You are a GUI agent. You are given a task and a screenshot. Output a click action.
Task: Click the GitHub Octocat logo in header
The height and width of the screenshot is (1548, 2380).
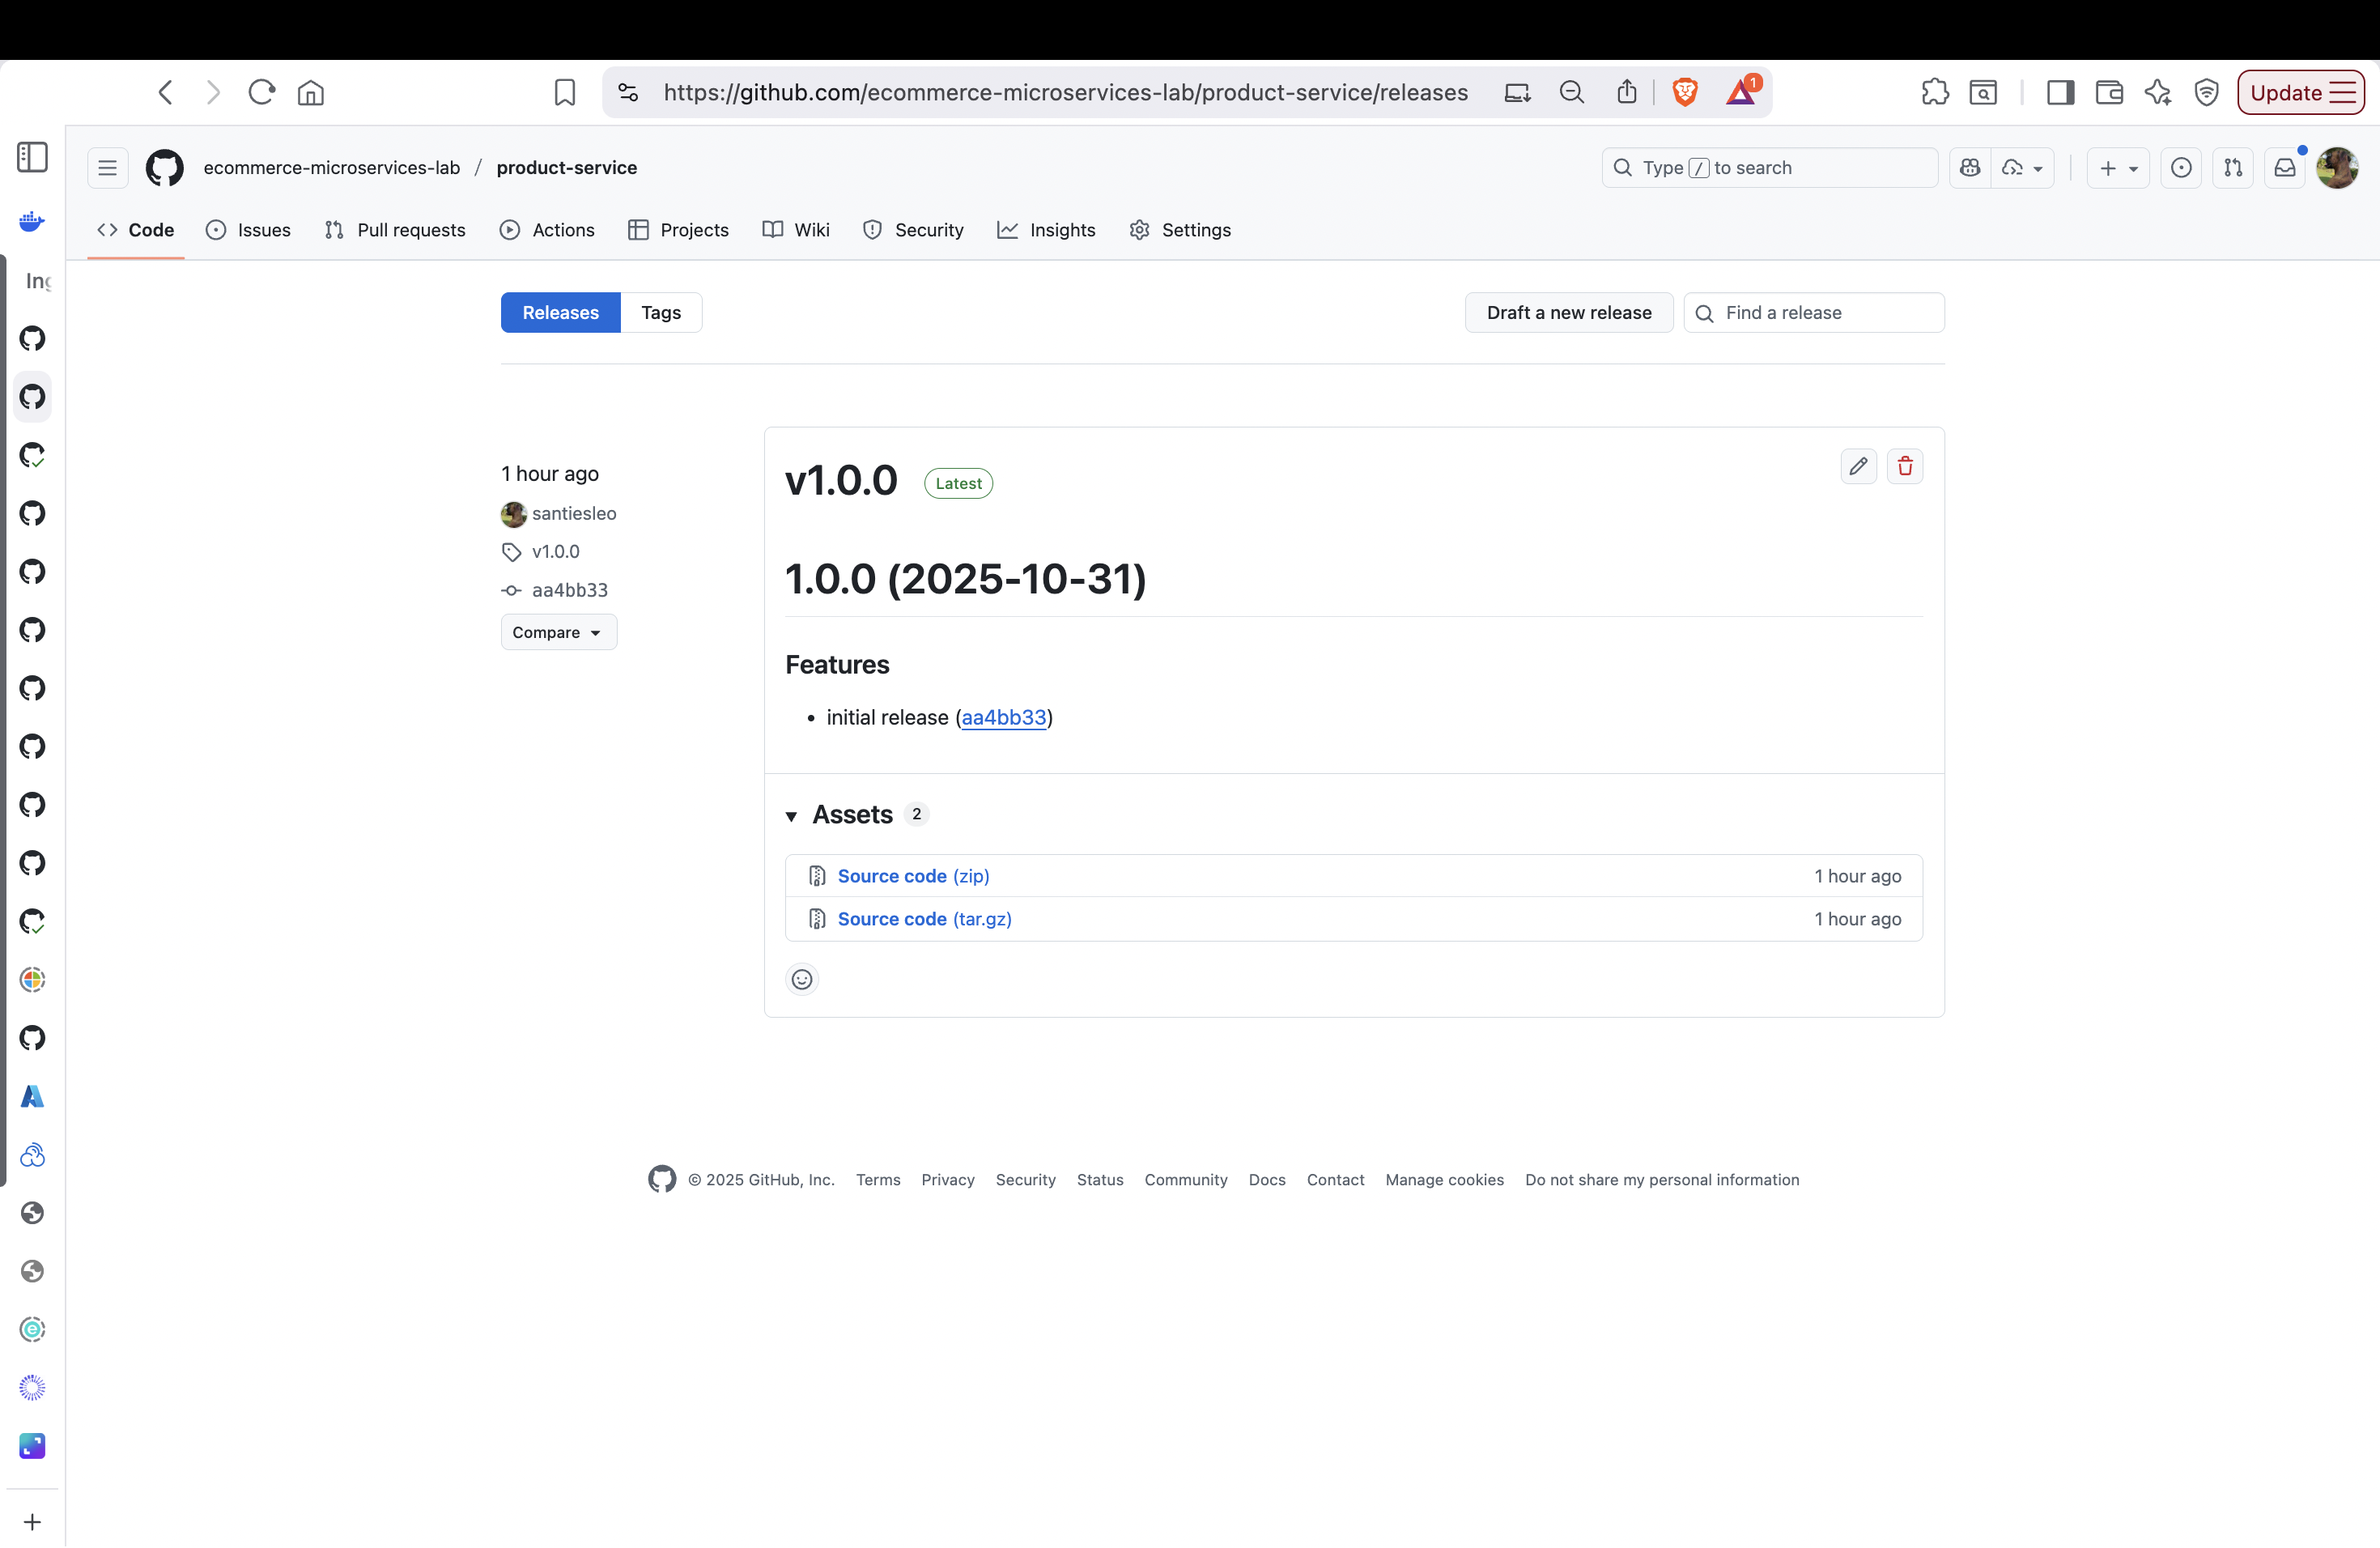click(165, 168)
